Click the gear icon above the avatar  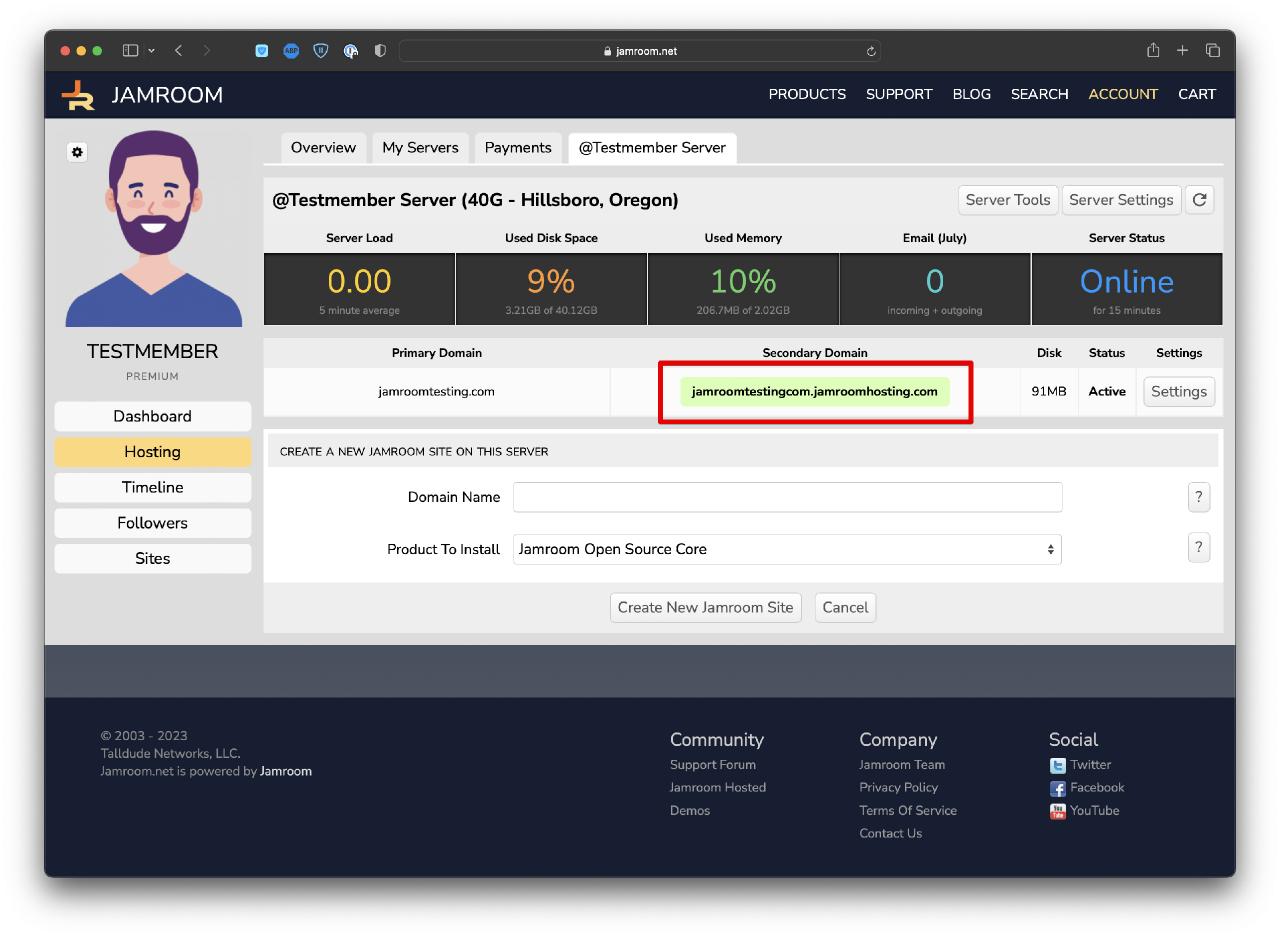click(77, 152)
